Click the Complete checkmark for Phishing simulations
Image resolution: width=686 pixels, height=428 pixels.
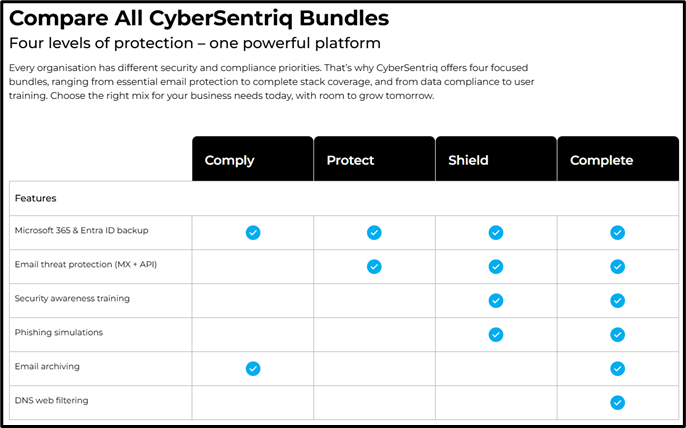click(617, 335)
